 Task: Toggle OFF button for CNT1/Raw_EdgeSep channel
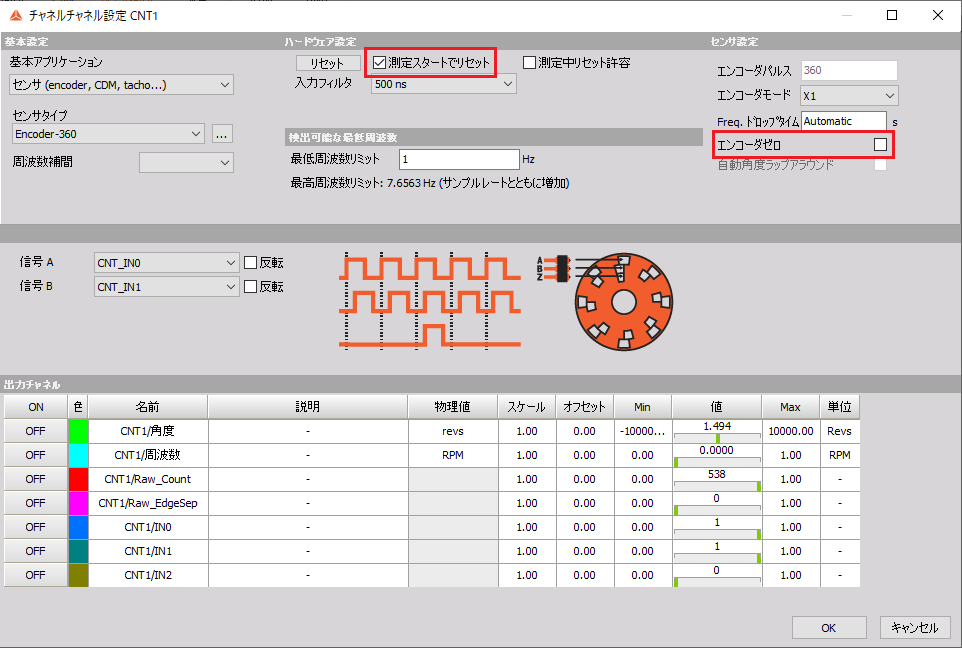click(x=36, y=503)
